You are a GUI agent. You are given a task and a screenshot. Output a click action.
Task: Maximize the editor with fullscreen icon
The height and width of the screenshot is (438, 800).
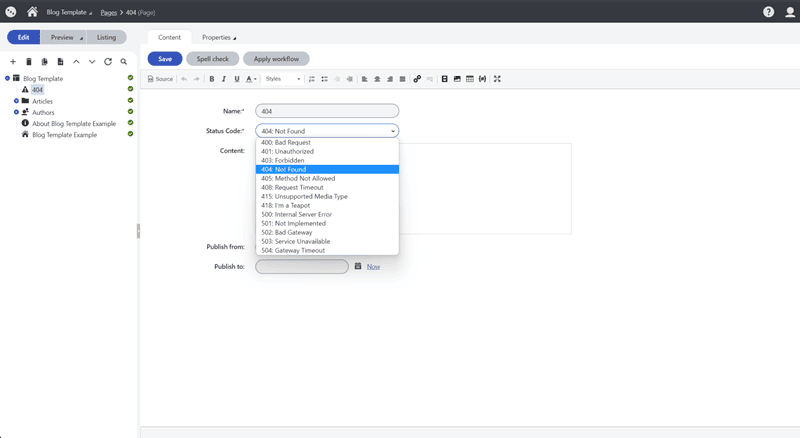pos(497,79)
